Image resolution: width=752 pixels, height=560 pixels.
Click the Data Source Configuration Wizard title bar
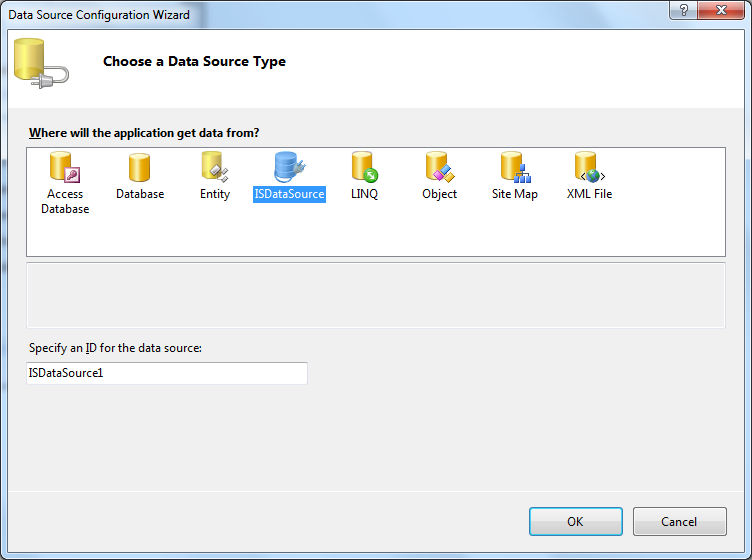[x=300, y=14]
